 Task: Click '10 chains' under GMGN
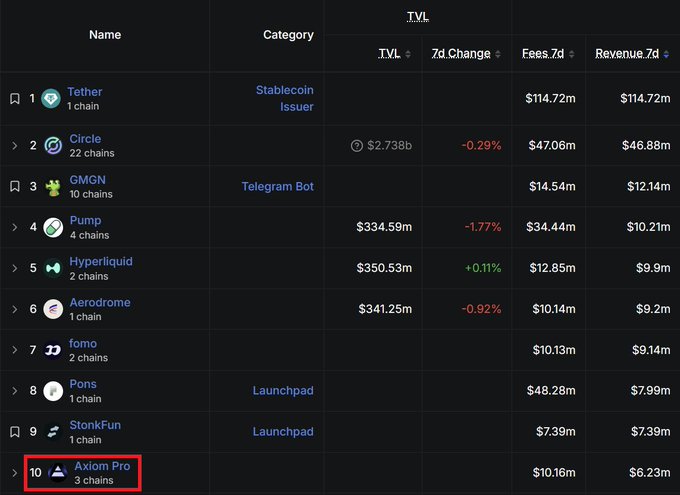pos(91,194)
